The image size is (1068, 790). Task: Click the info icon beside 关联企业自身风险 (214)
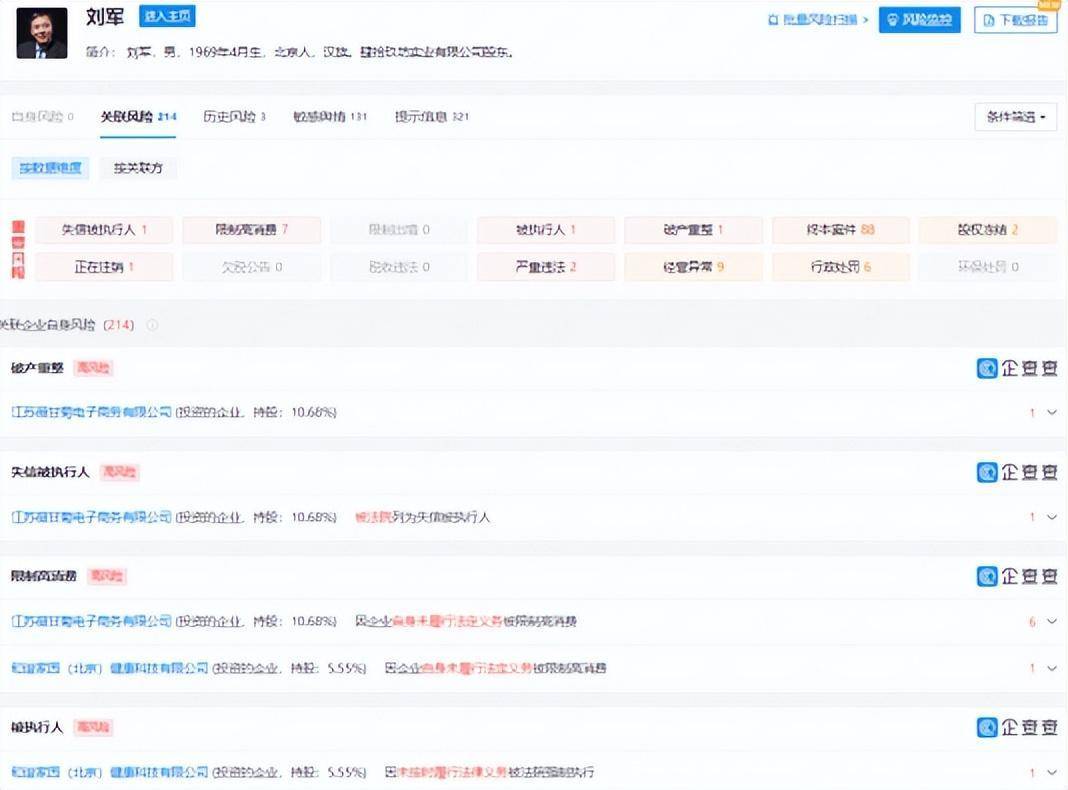[152, 325]
